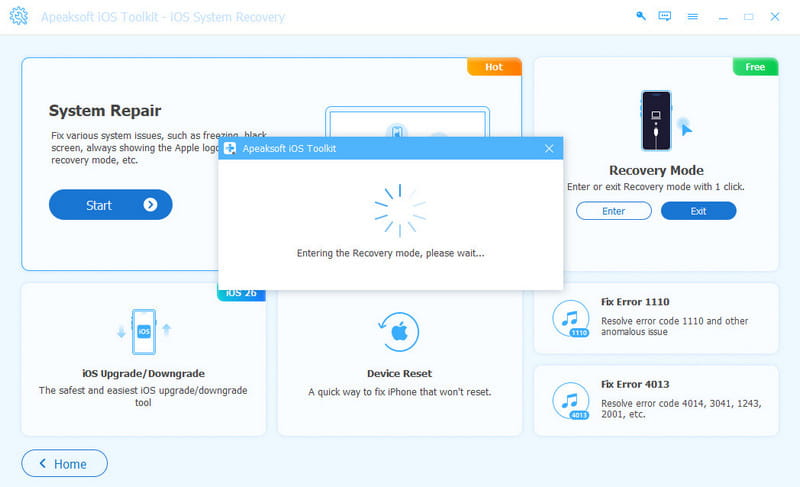Click Exit recovery mode button
This screenshot has width=800, height=487.
[x=698, y=211]
